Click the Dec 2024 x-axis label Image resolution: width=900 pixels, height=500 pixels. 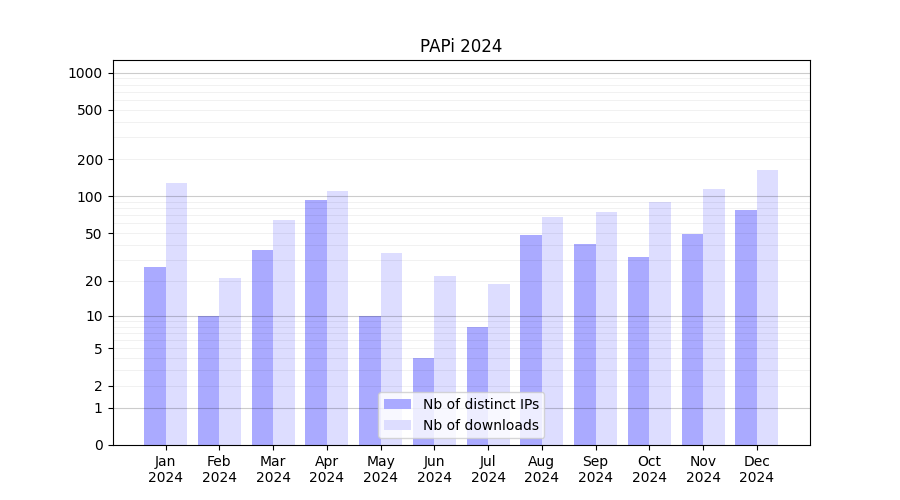(756, 469)
